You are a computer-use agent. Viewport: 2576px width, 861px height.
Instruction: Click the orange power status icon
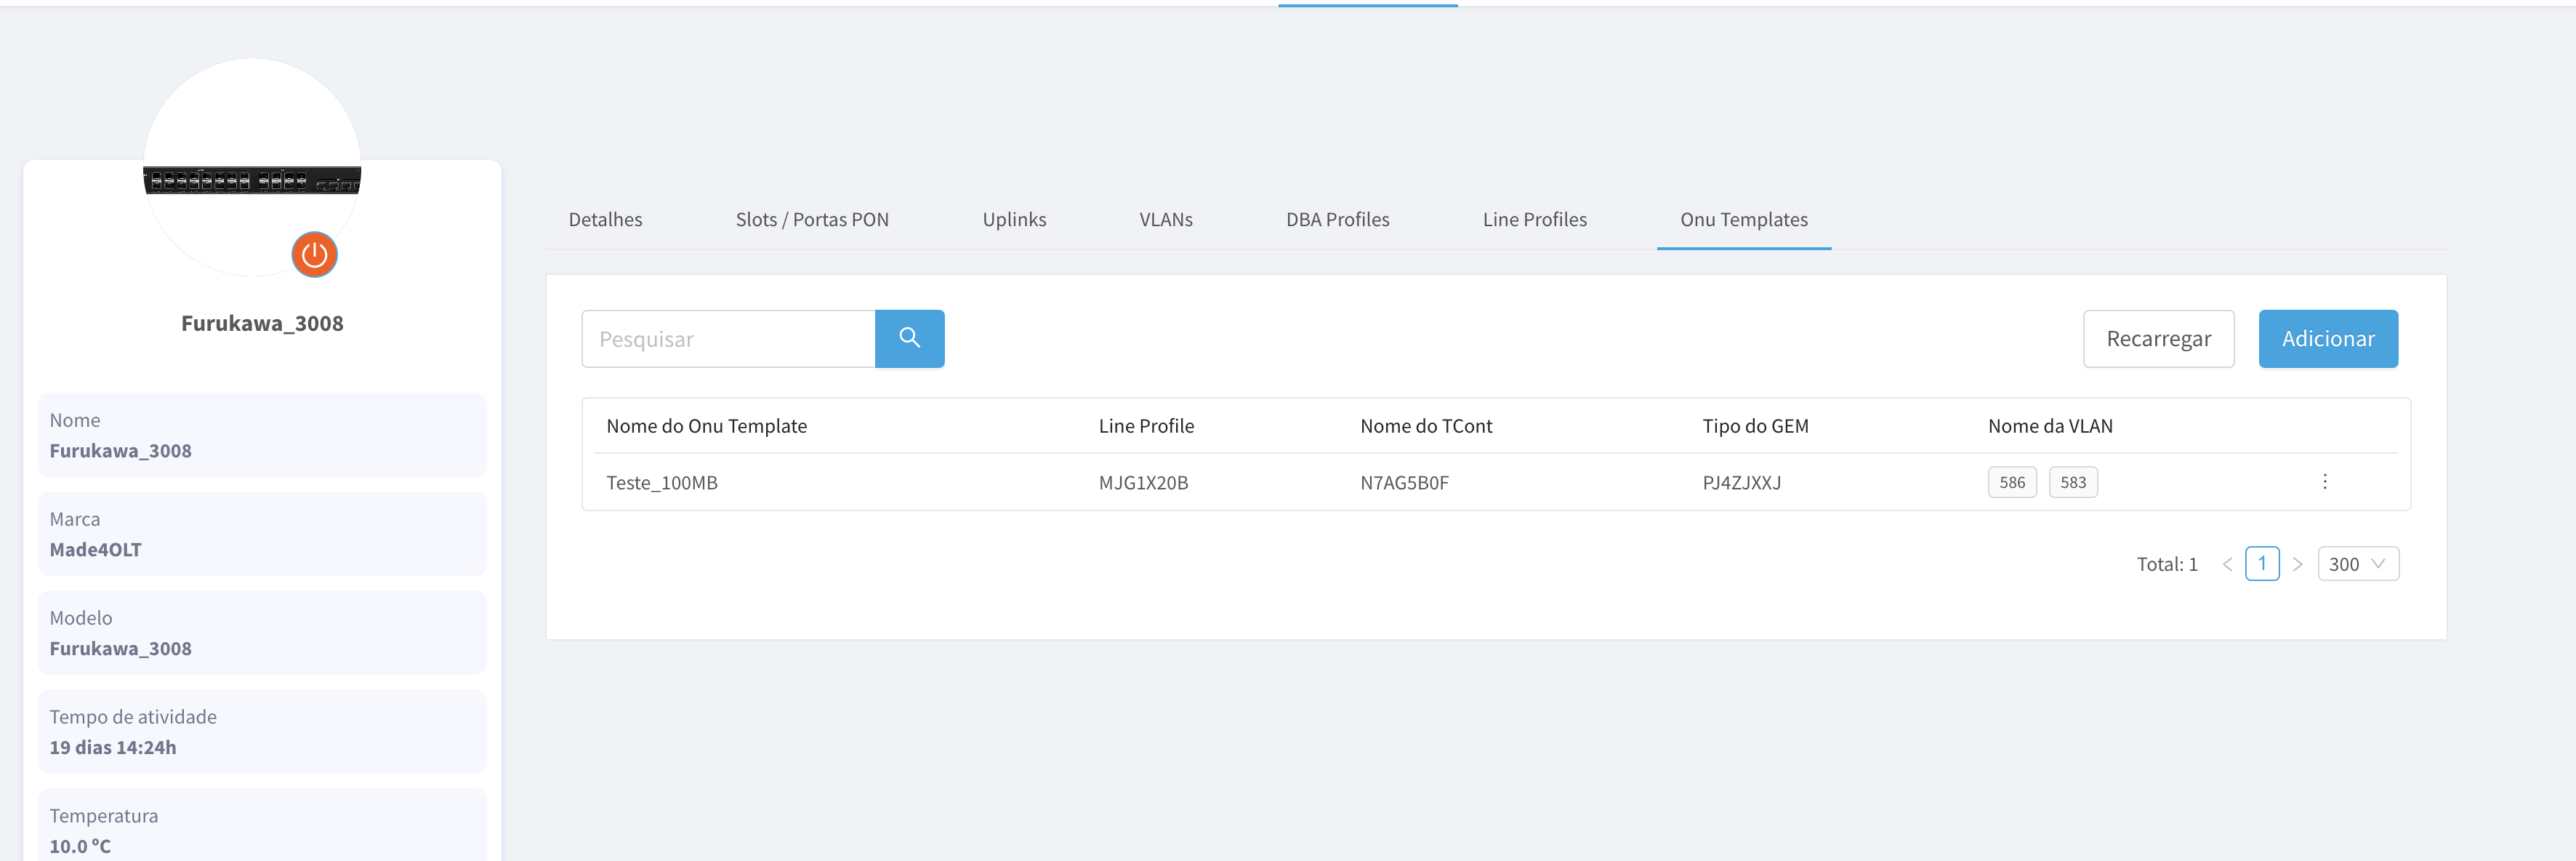pyautogui.click(x=314, y=254)
